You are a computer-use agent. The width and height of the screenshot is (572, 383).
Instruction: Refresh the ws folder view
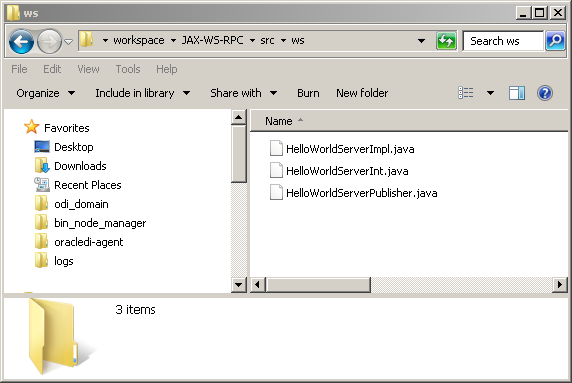click(x=446, y=40)
